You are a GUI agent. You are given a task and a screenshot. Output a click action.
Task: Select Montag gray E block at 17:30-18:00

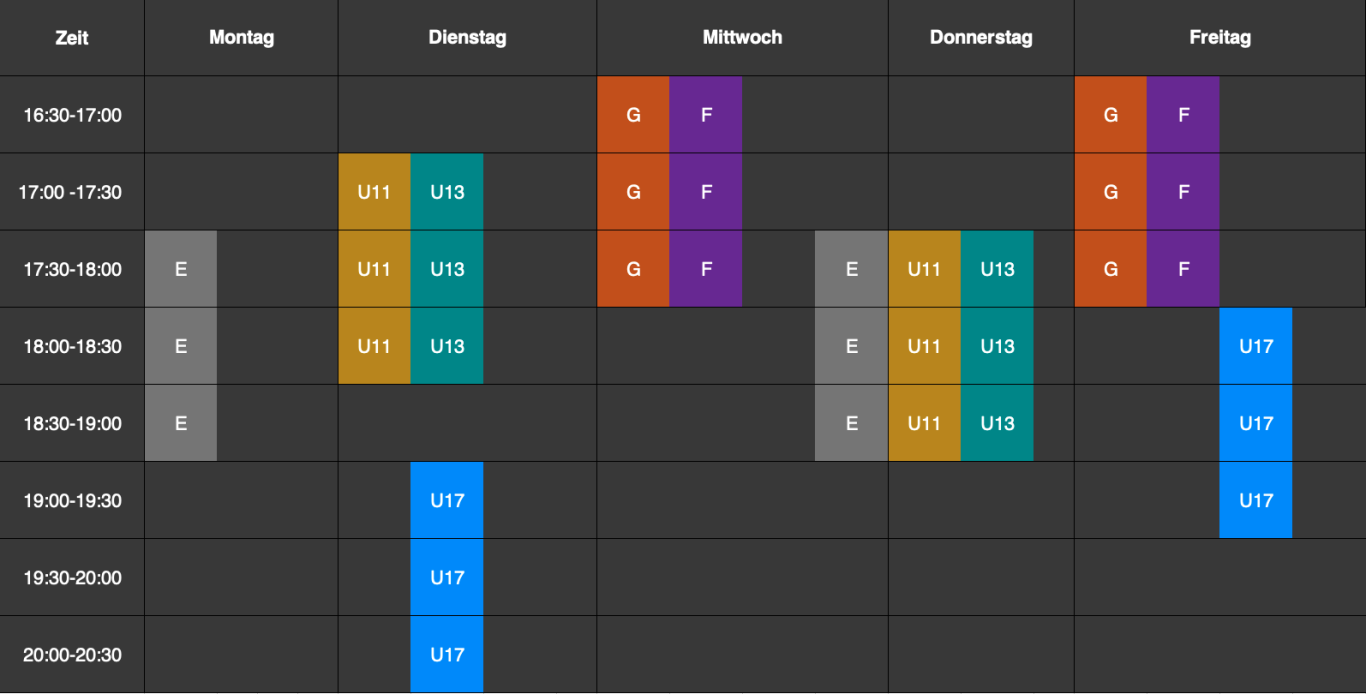click(x=181, y=269)
